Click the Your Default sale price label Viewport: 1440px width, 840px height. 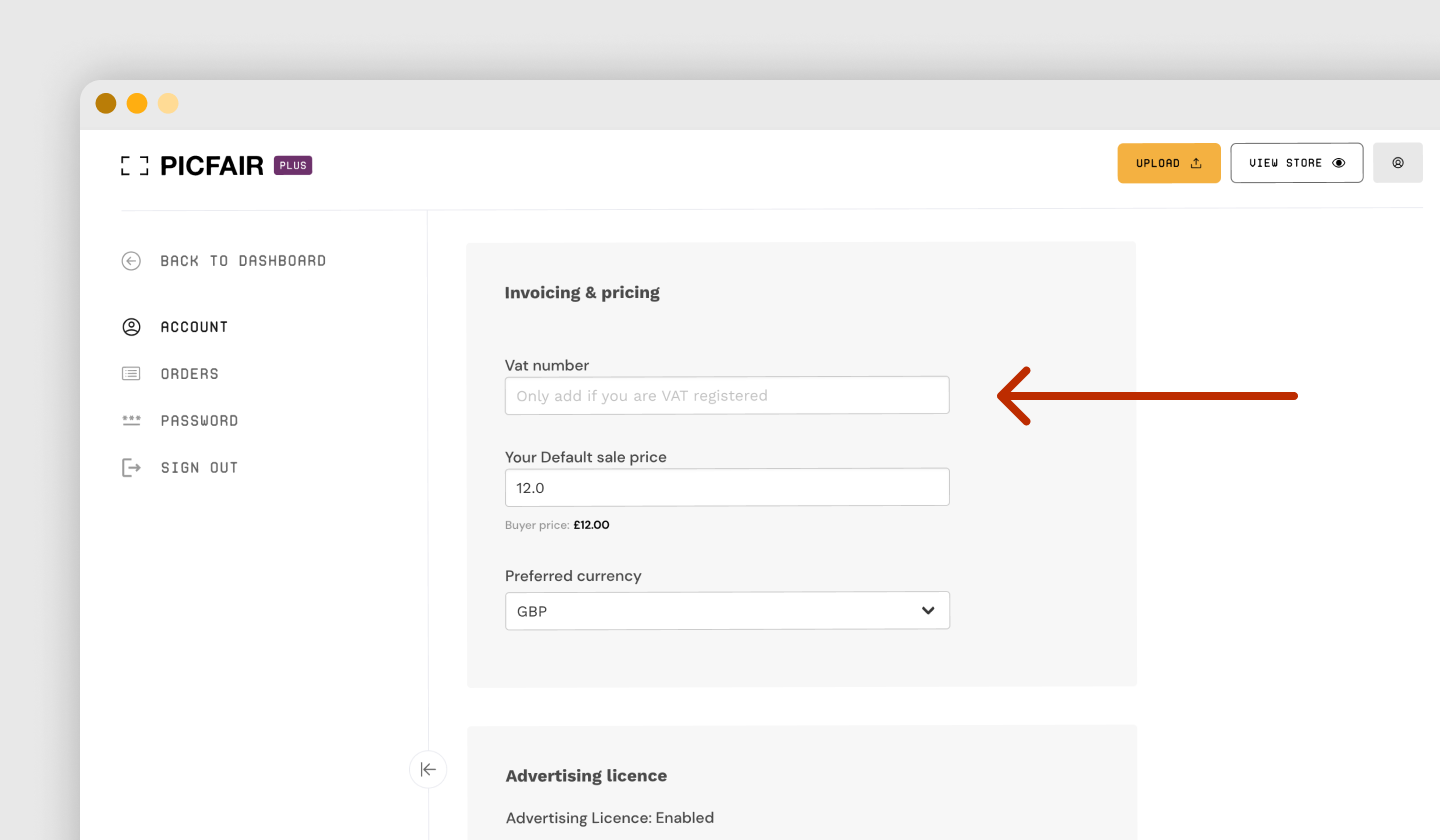[586, 457]
